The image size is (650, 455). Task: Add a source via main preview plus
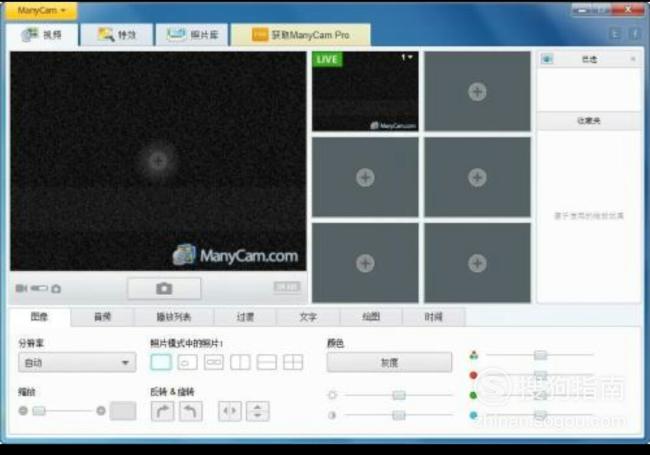158,161
